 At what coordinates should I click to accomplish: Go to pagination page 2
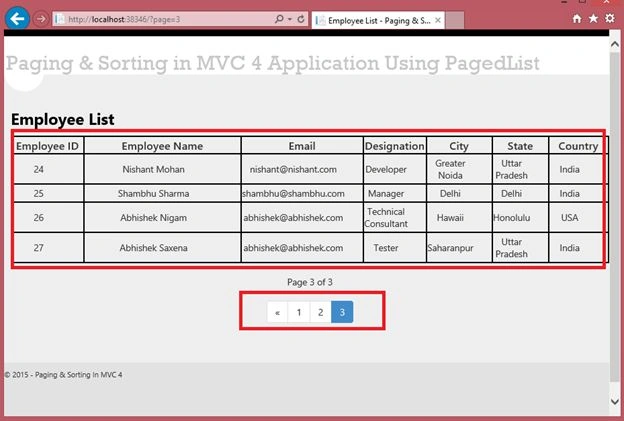320,312
